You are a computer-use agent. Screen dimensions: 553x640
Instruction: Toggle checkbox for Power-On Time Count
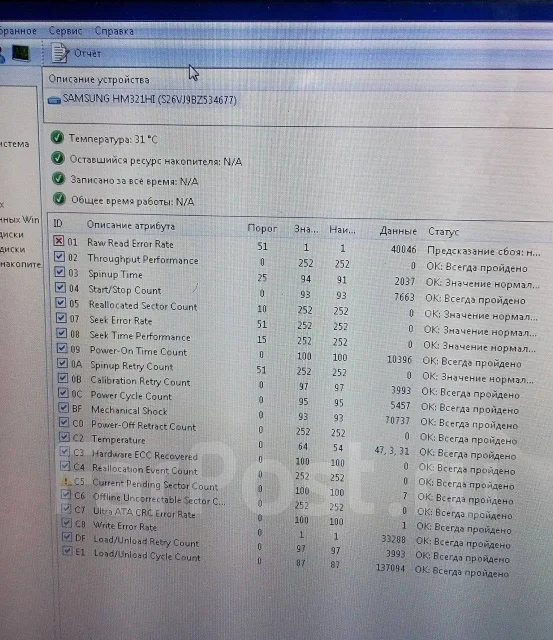(x=62, y=348)
